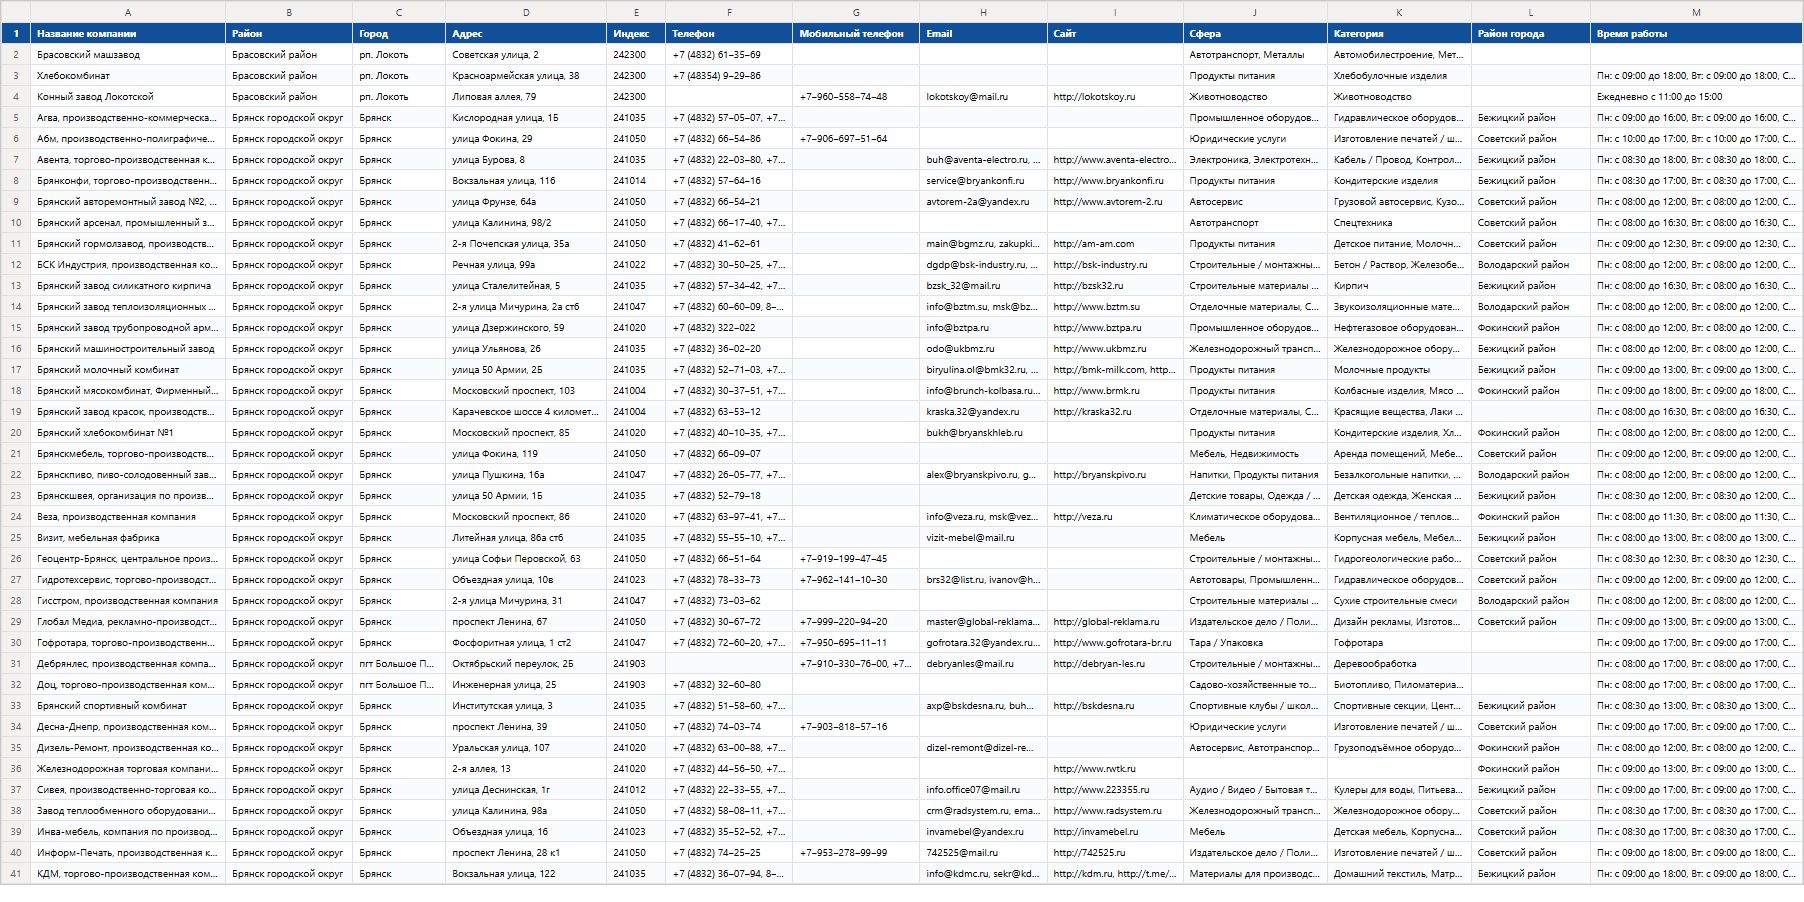Screen dimensions: 1804x902
Task: Select cell 'Ежедневно с 11:00 до 15:00'
Action: click(x=1696, y=97)
